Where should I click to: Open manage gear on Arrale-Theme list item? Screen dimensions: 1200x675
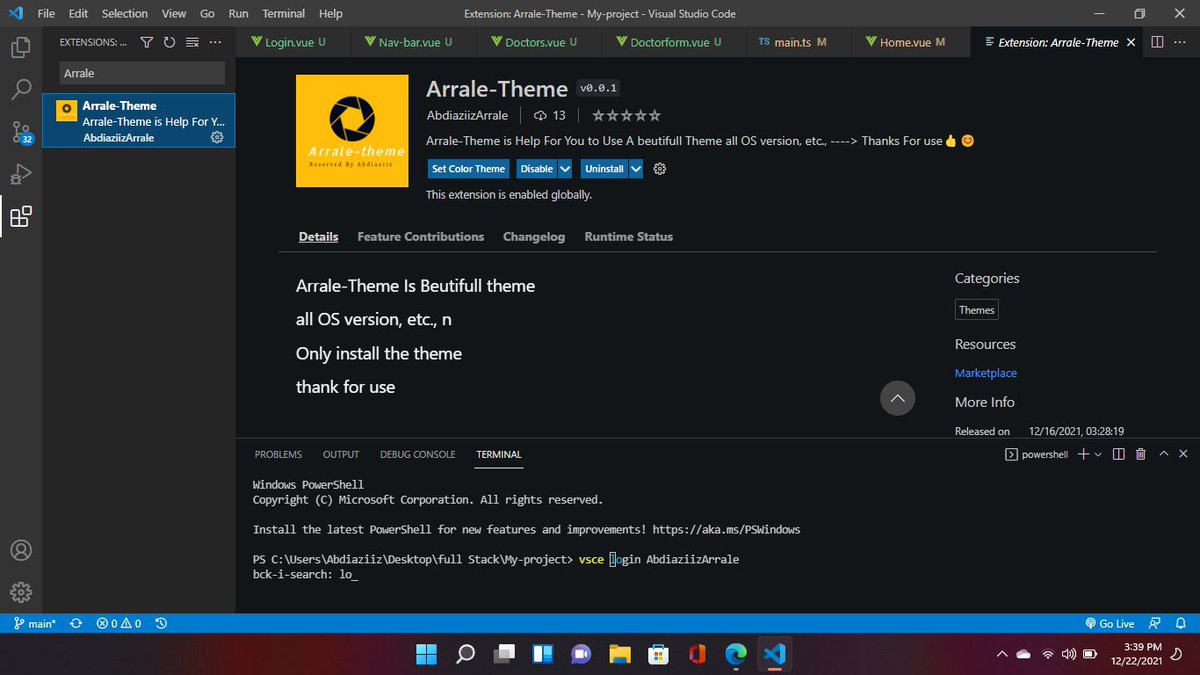coord(216,137)
